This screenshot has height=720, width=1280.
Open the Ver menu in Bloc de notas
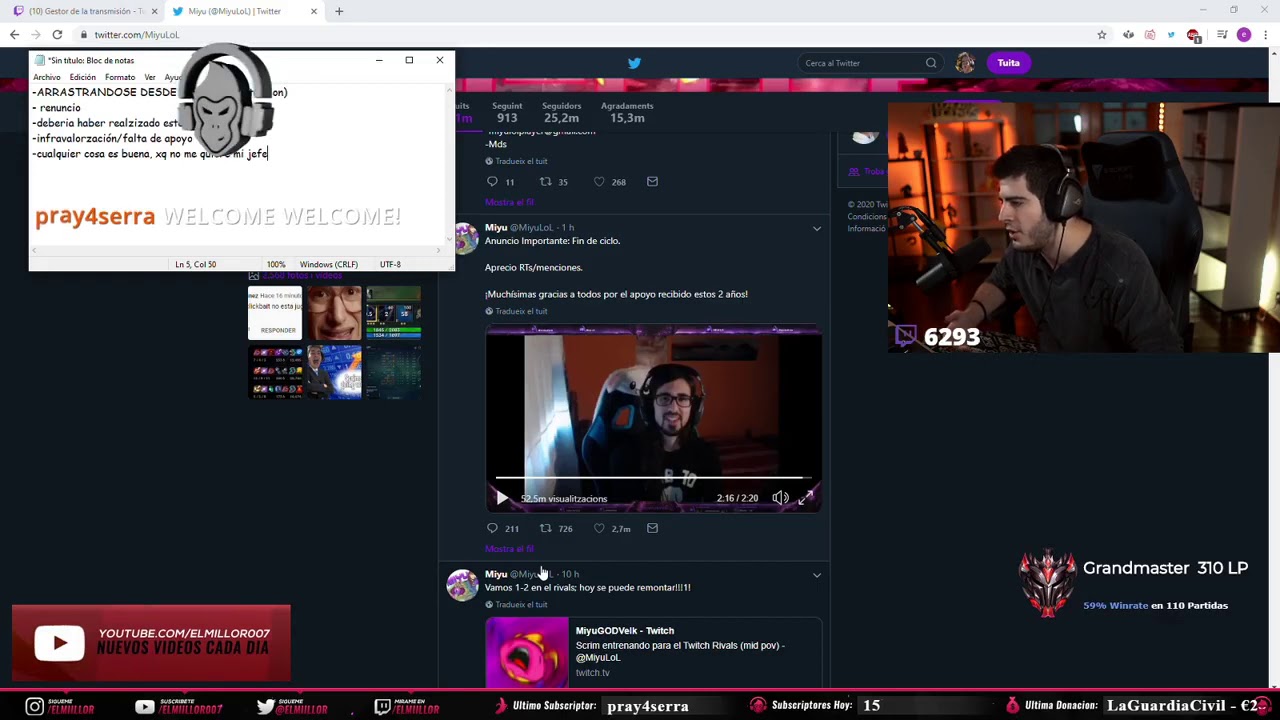pos(150,77)
